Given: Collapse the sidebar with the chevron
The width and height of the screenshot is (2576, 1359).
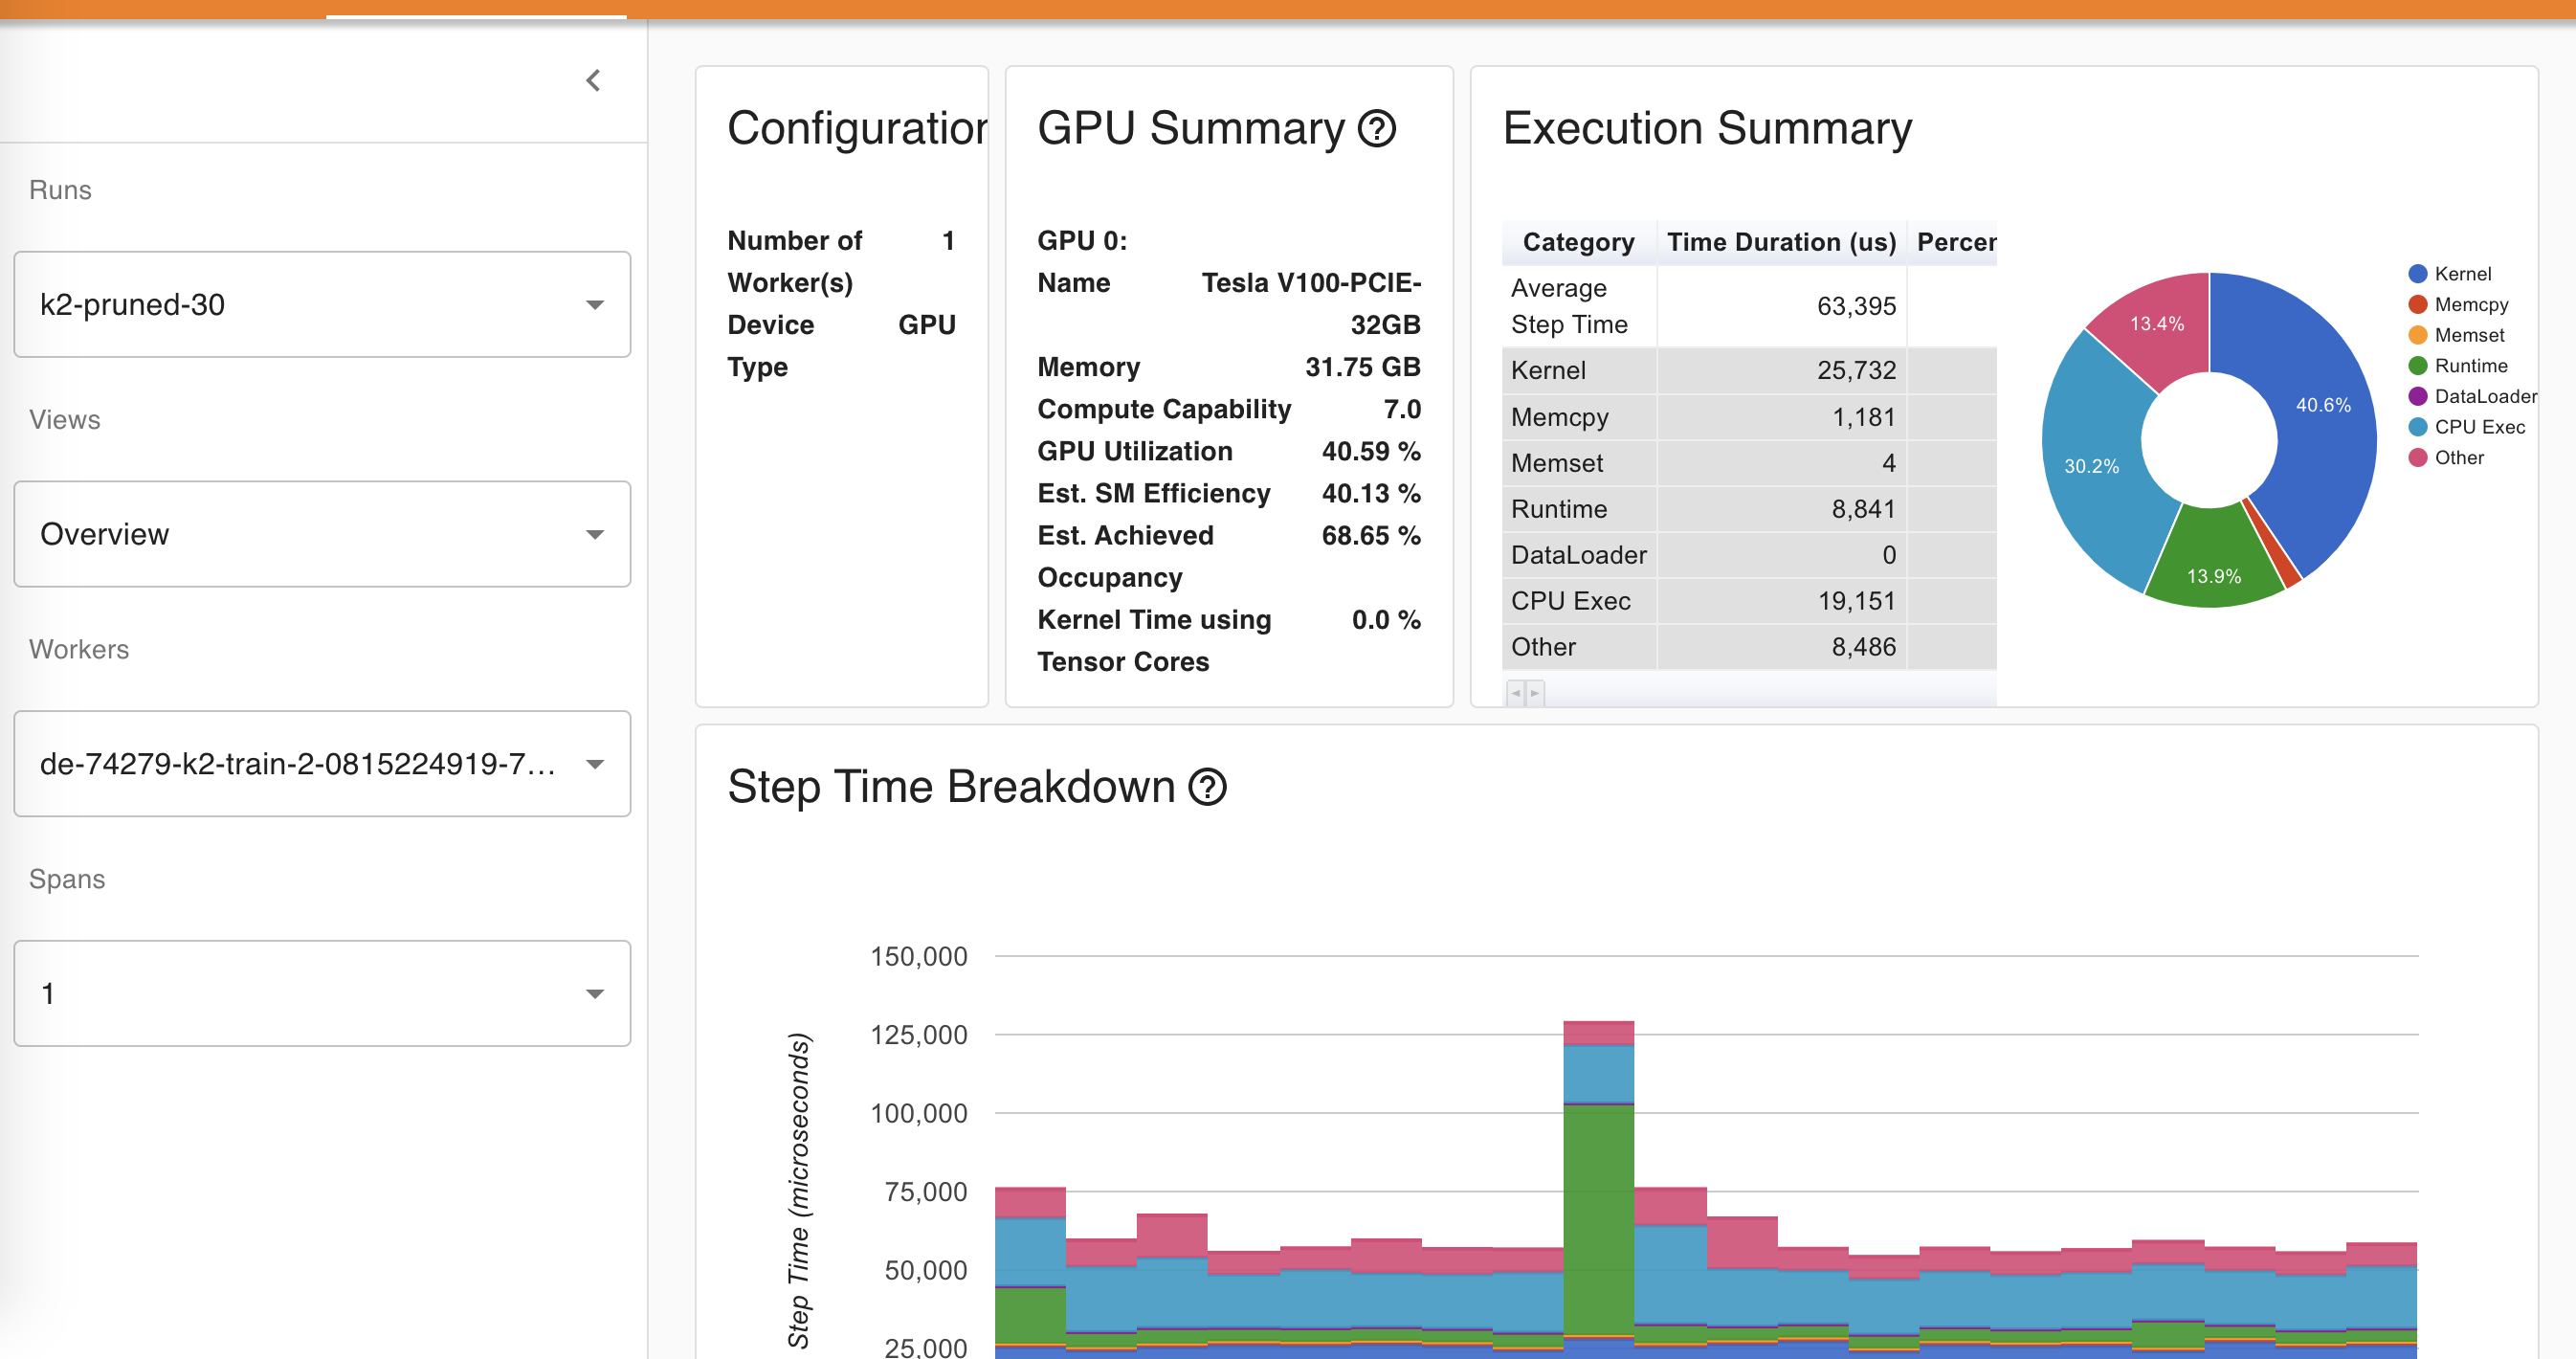Looking at the screenshot, I should [593, 80].
